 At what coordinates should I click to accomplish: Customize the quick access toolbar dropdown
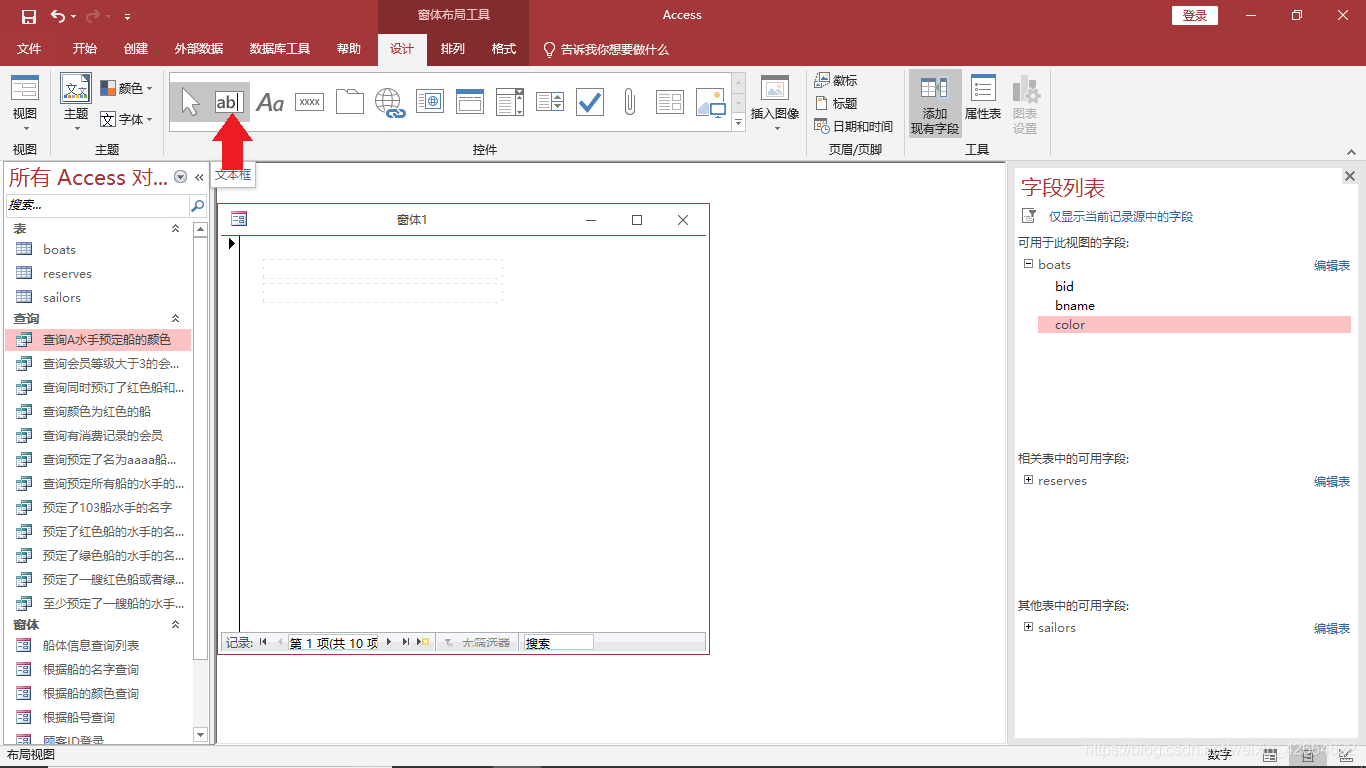(127, 17)
